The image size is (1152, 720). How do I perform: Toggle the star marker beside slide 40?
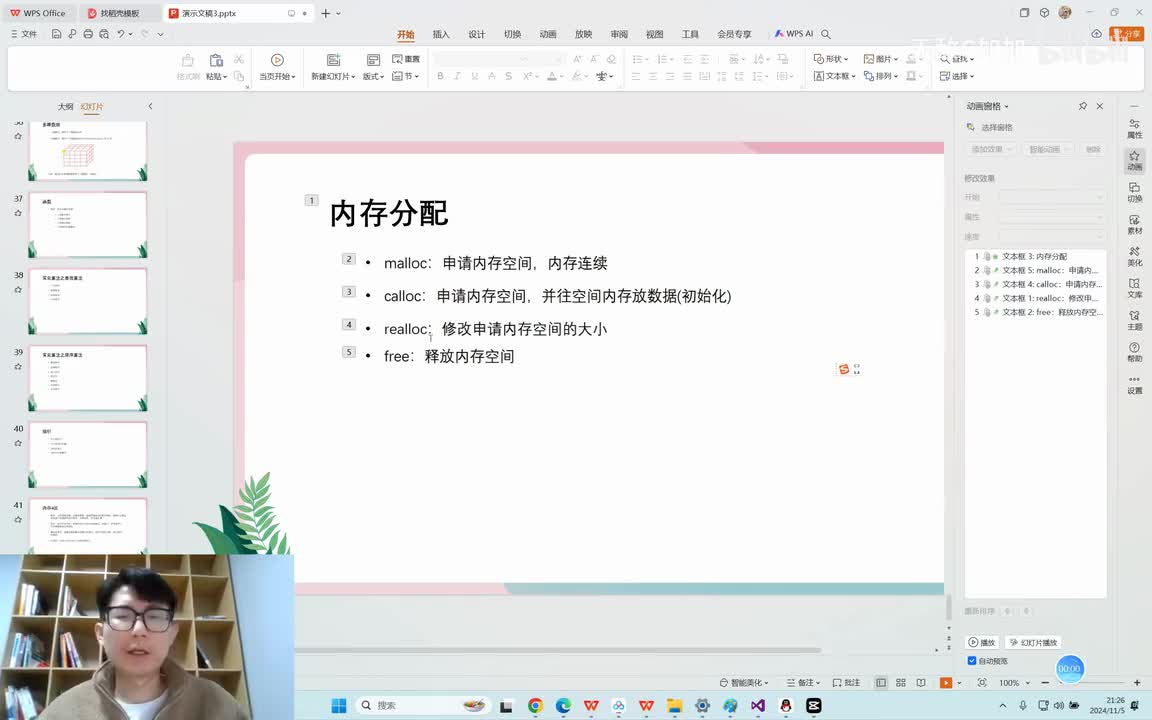18,443
